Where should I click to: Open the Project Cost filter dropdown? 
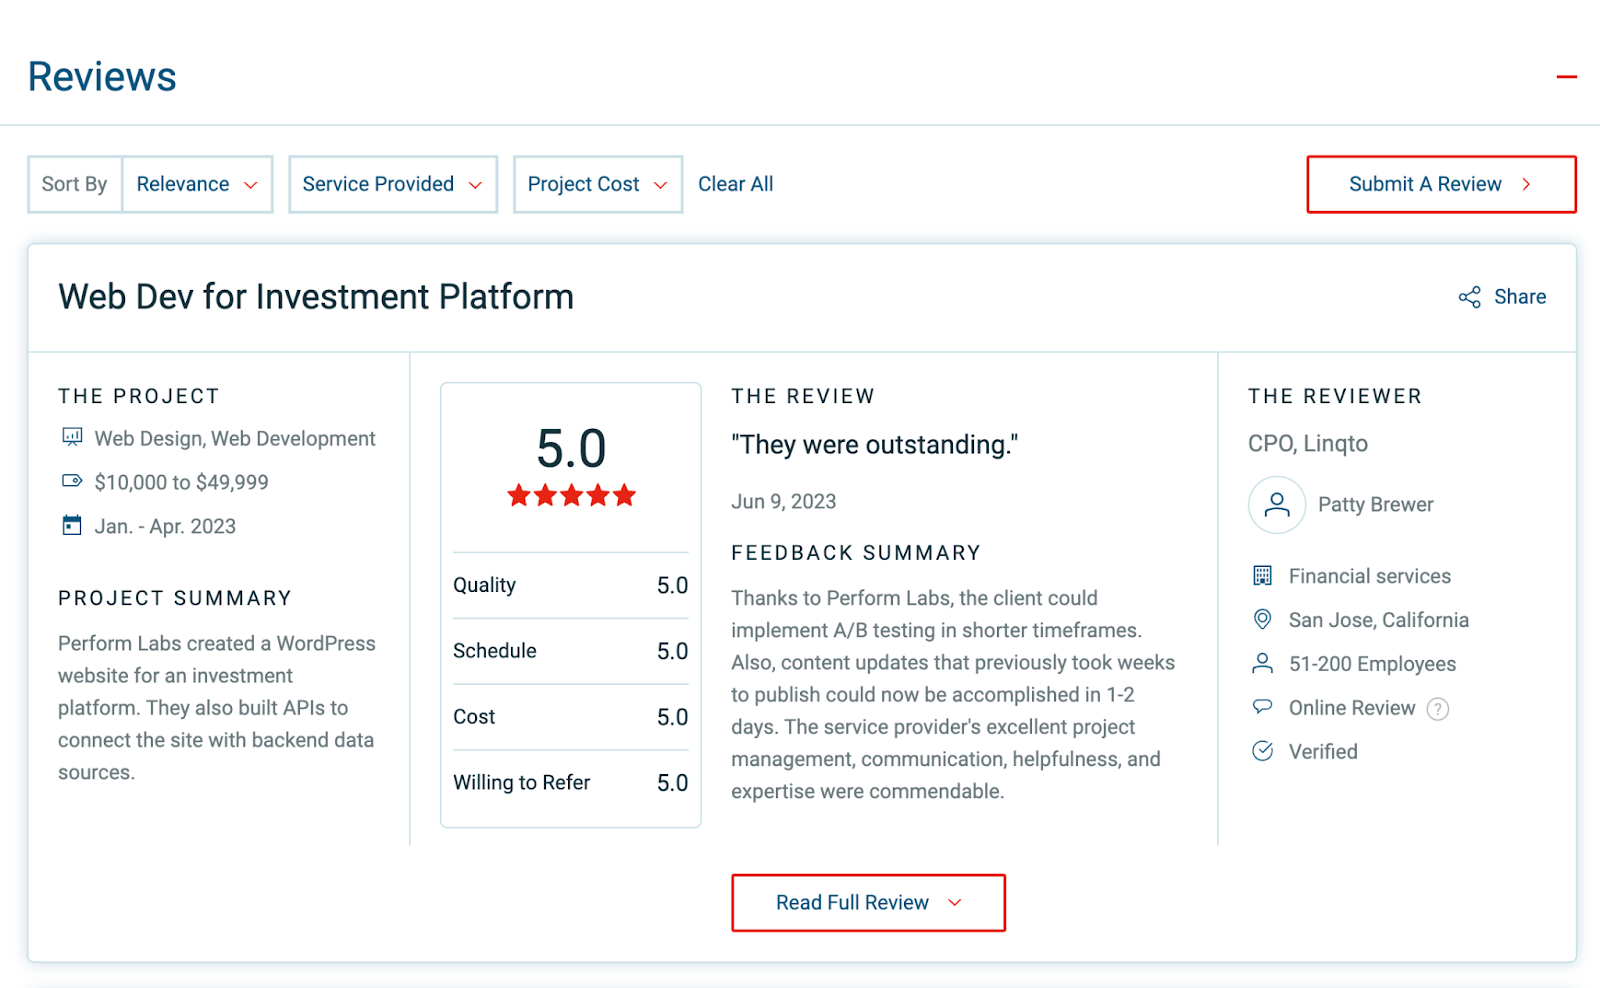click(x=598, y=184)
